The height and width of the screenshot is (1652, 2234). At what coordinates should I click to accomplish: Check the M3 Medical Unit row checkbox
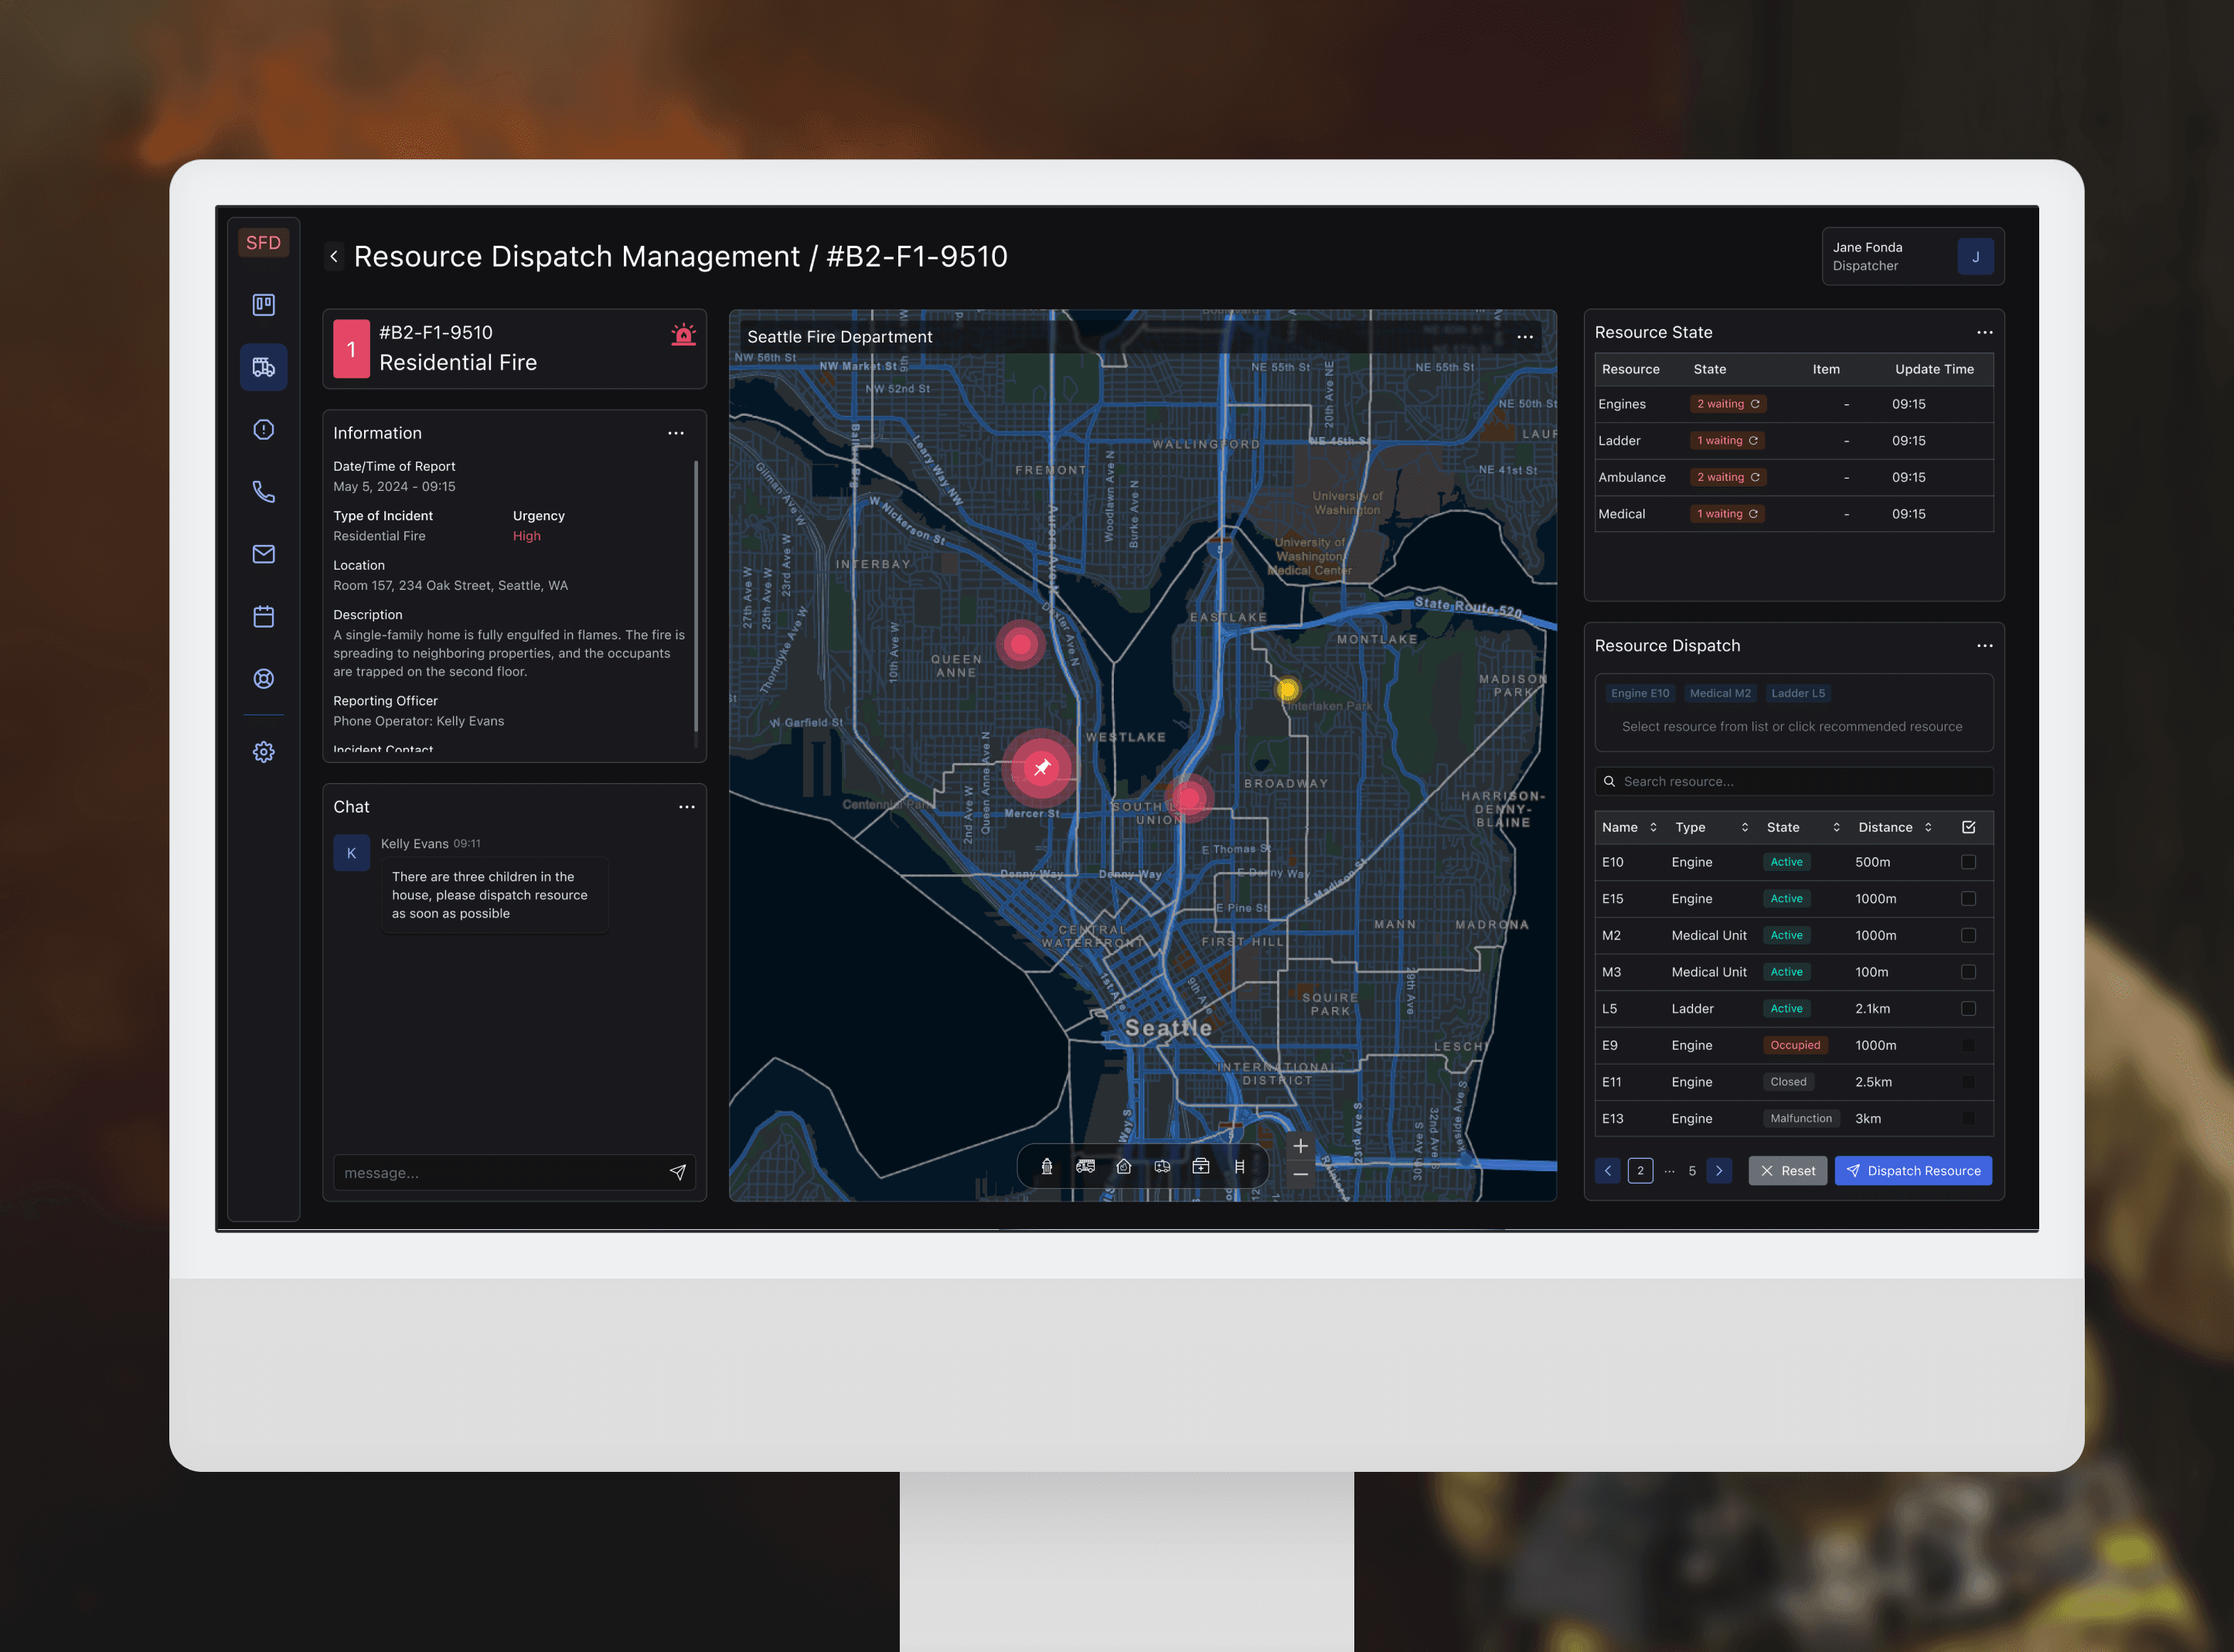pyautogui.click(x=1967, y=972)
